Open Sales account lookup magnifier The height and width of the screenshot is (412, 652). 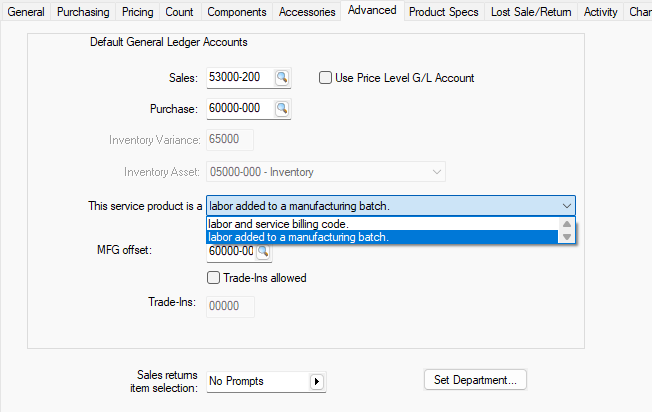tap(282, 78)
